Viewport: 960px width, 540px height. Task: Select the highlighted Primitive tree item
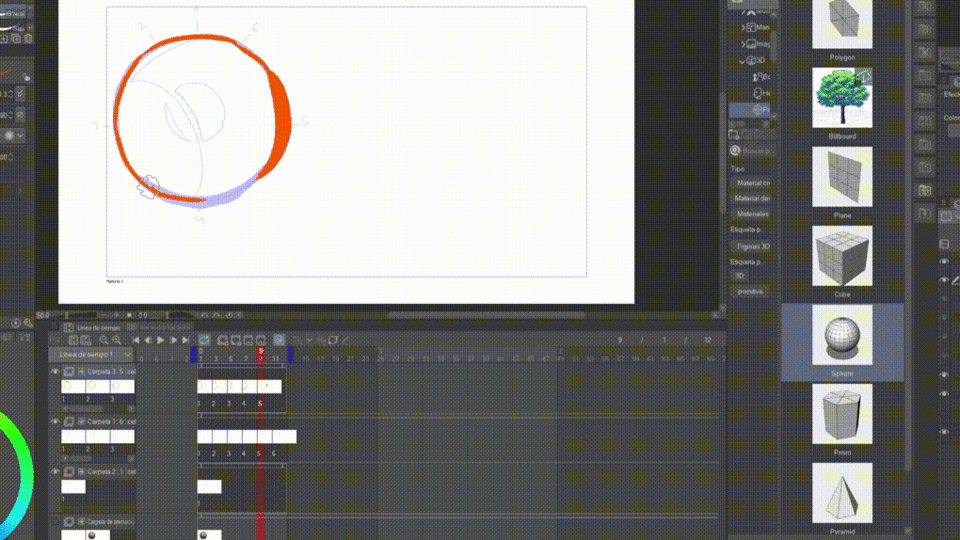pos(749,110)
